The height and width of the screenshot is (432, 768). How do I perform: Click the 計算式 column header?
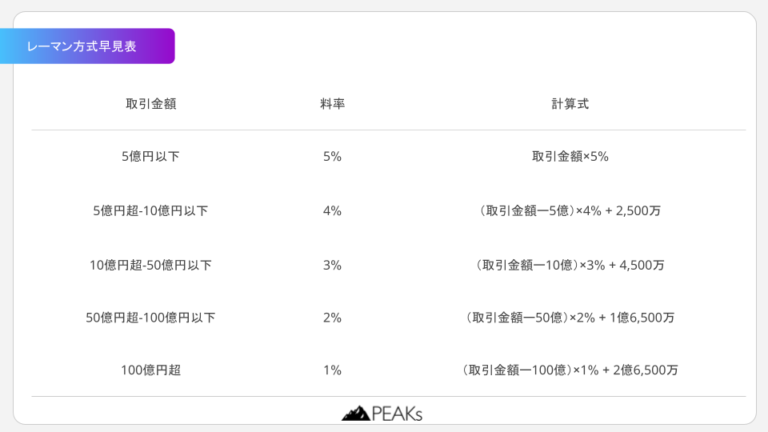570,103
